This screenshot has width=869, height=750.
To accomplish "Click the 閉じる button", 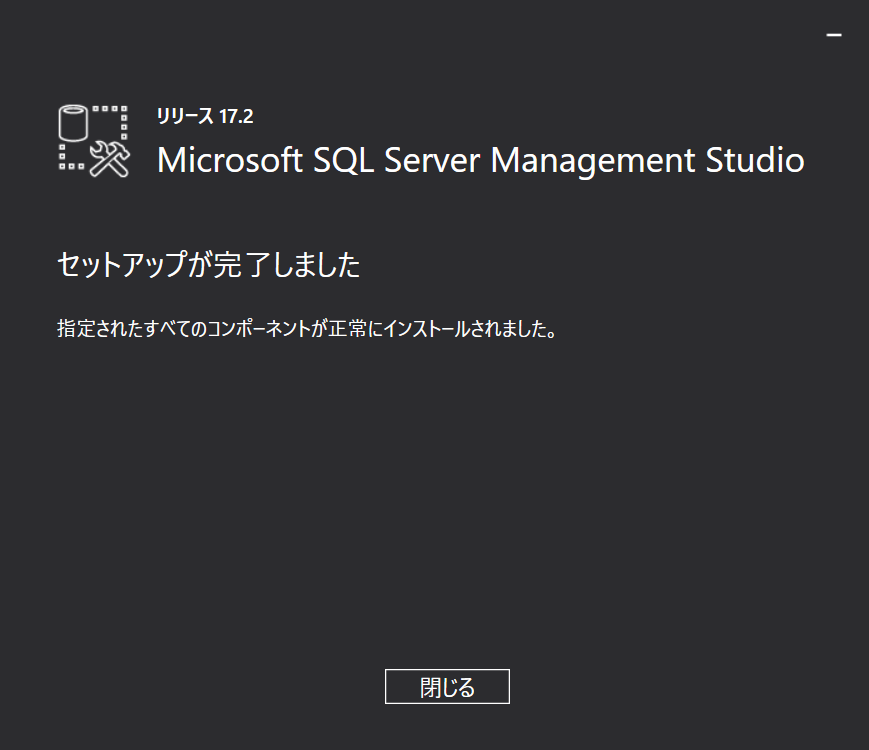I will click(x=447, y=686).
